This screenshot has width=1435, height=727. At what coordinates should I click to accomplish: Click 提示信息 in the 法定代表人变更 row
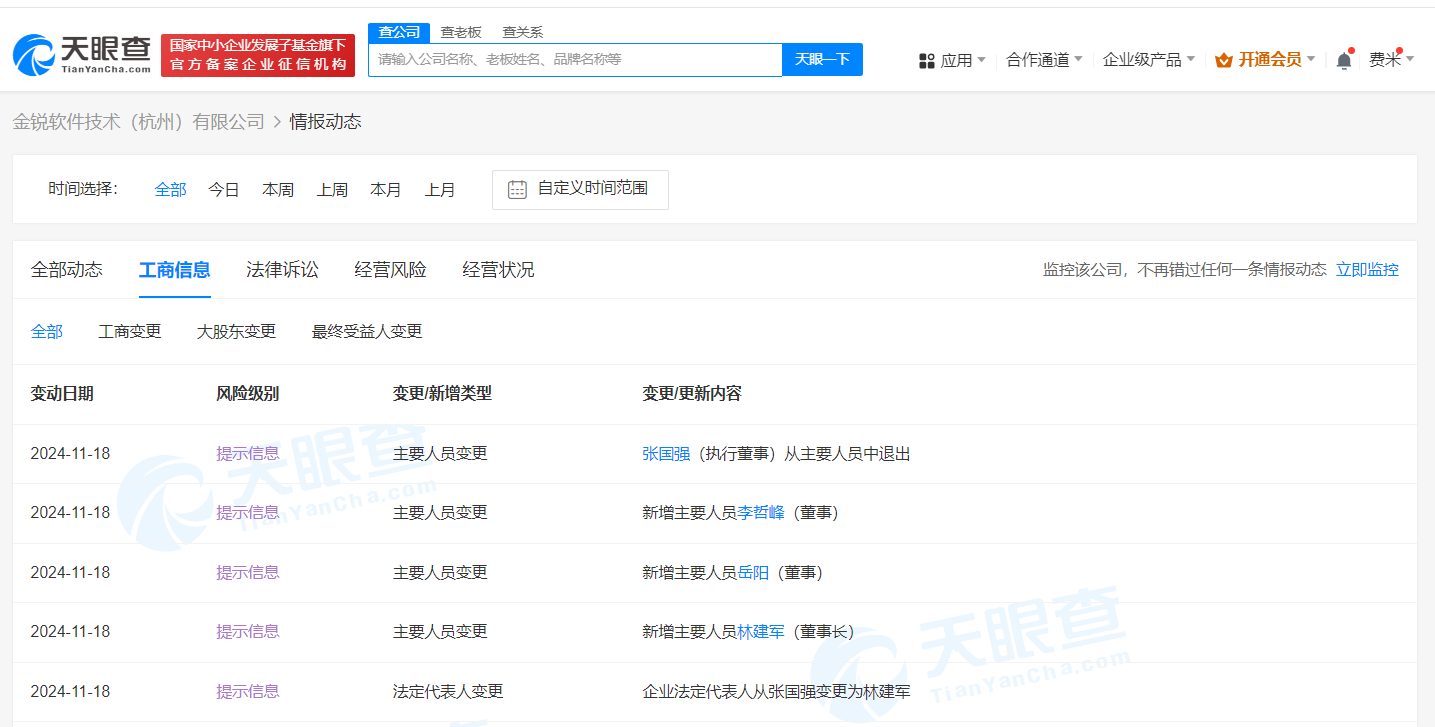point(248,692)
